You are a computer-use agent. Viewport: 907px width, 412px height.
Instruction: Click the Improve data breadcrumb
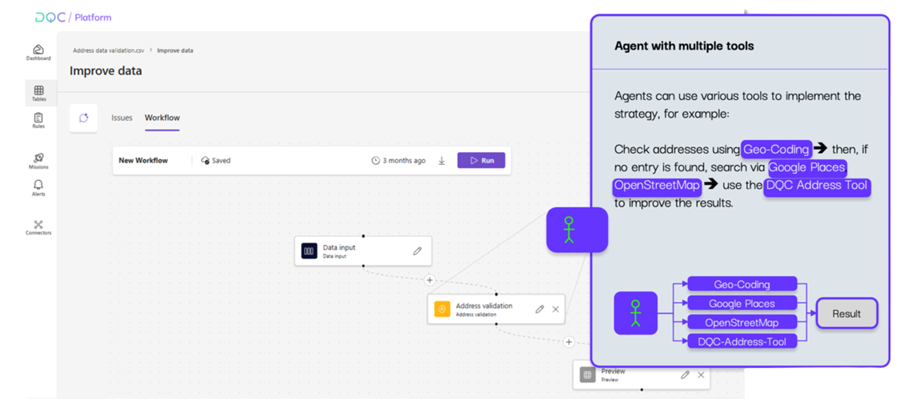175,50
